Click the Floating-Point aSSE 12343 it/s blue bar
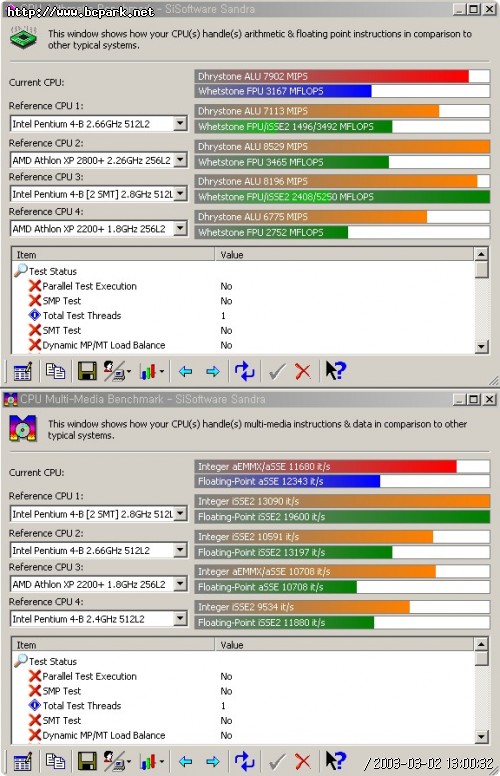The width and height of the screenshot is (500, 776). click(342, 481)
